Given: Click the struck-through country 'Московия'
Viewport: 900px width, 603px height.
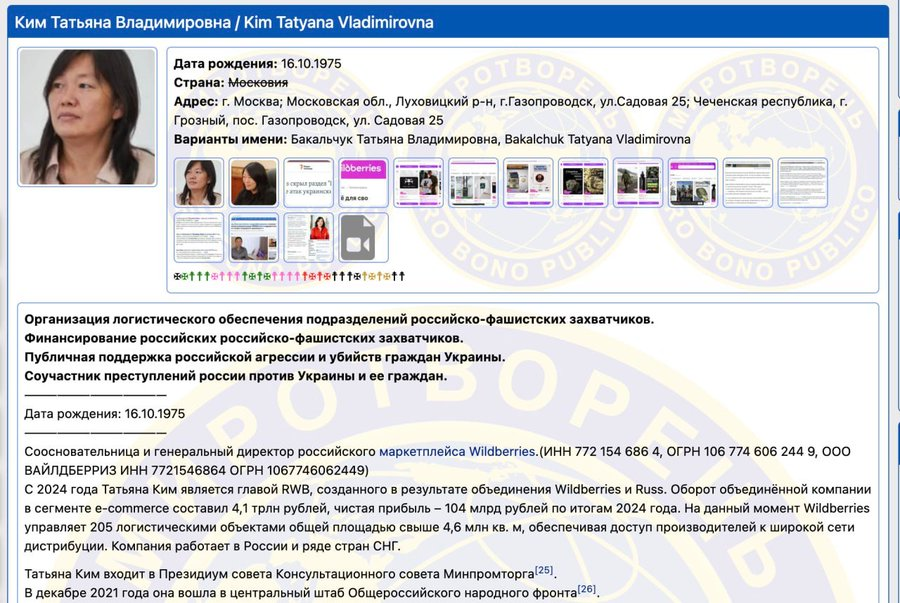Looking at the screenshot, I should pos(258,83).
